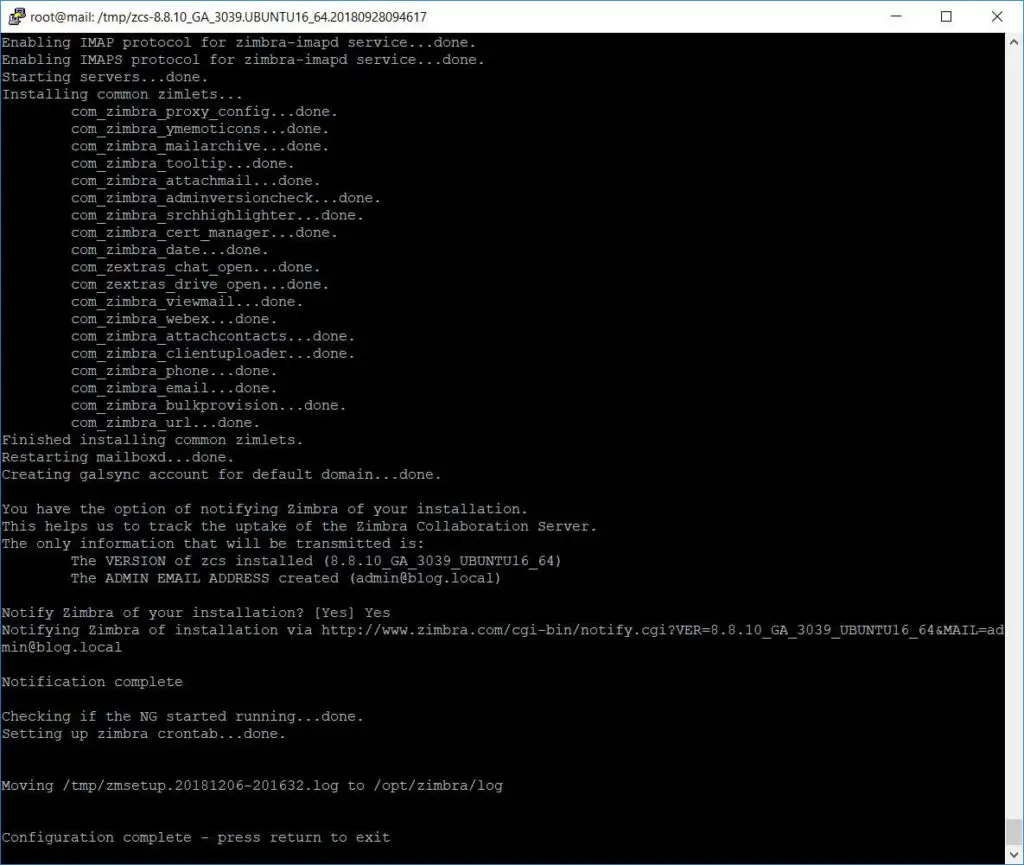This screenshot has width=1024, height=865.
Task: Click 'Finished installing common zimlets.' line
Action: click(x=152, y=441)
